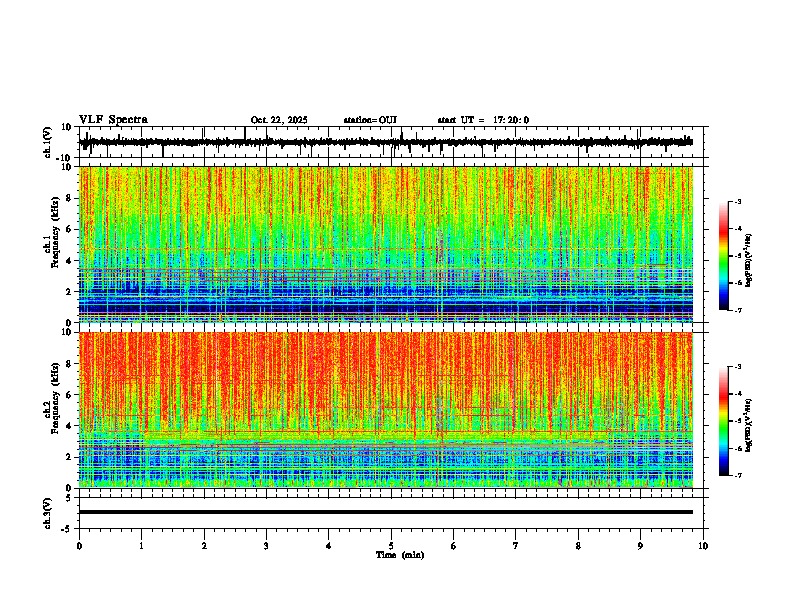Click inside the ch.2 spectrogram plot
This screenshot has height=612, width=792.
pyautogui.click(x=386, y=410)
